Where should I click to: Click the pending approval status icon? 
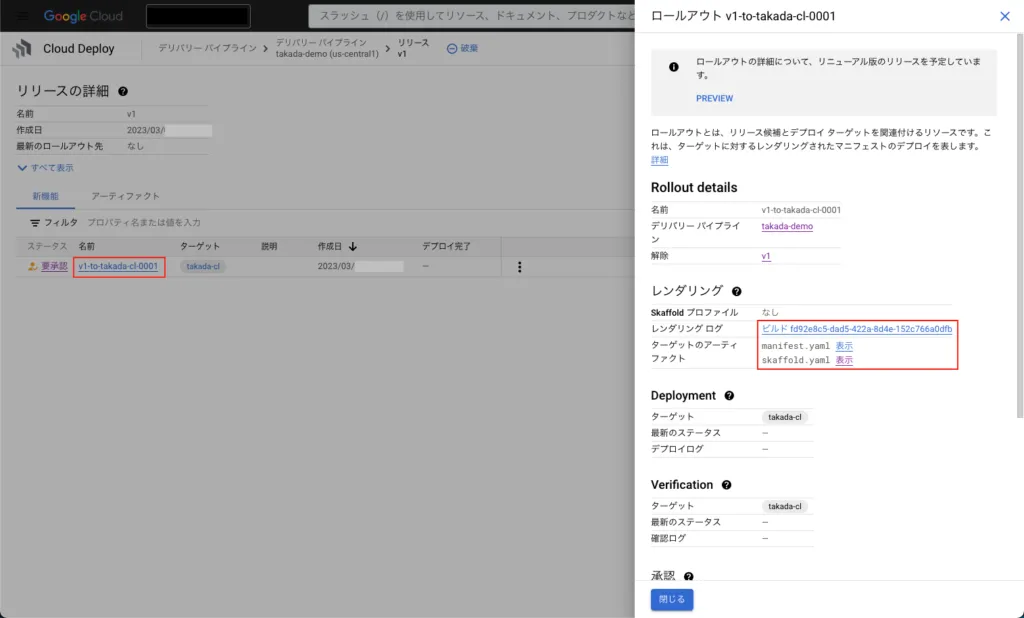tap(33, 266)
